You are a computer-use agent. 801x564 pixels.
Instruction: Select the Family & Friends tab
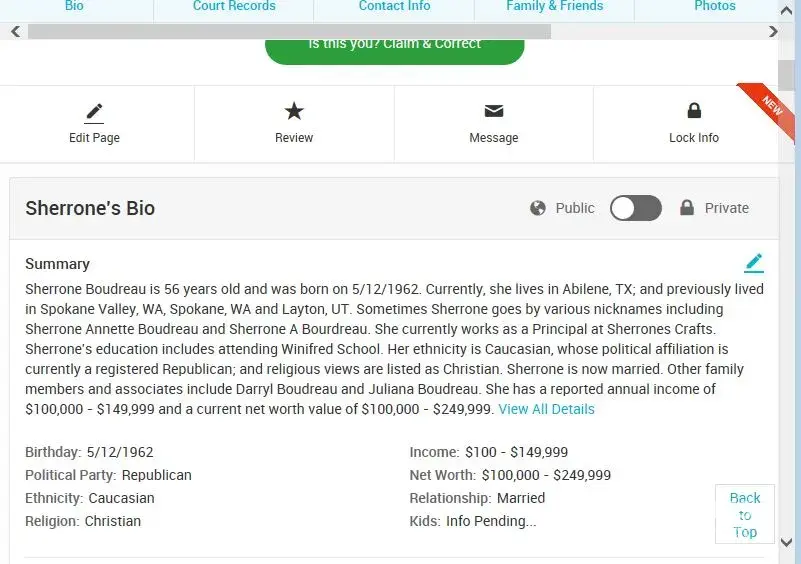[x=554, y=7]
